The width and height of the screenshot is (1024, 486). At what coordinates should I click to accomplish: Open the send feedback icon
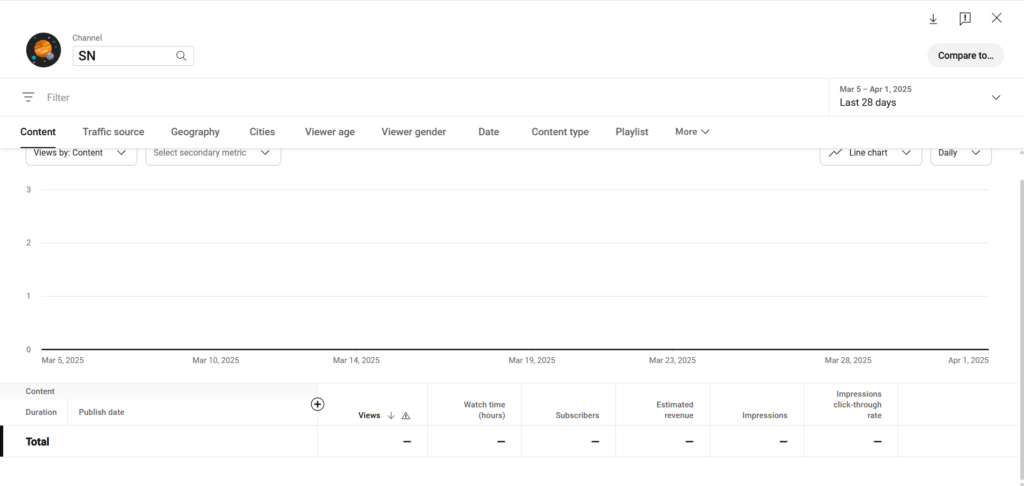[x=965, y=19]
